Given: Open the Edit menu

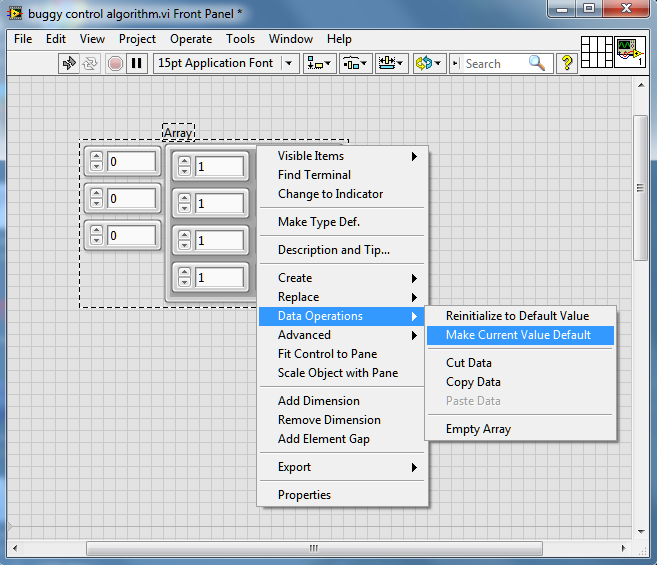Looking at the screenshot, I should [x=56, y=39].
